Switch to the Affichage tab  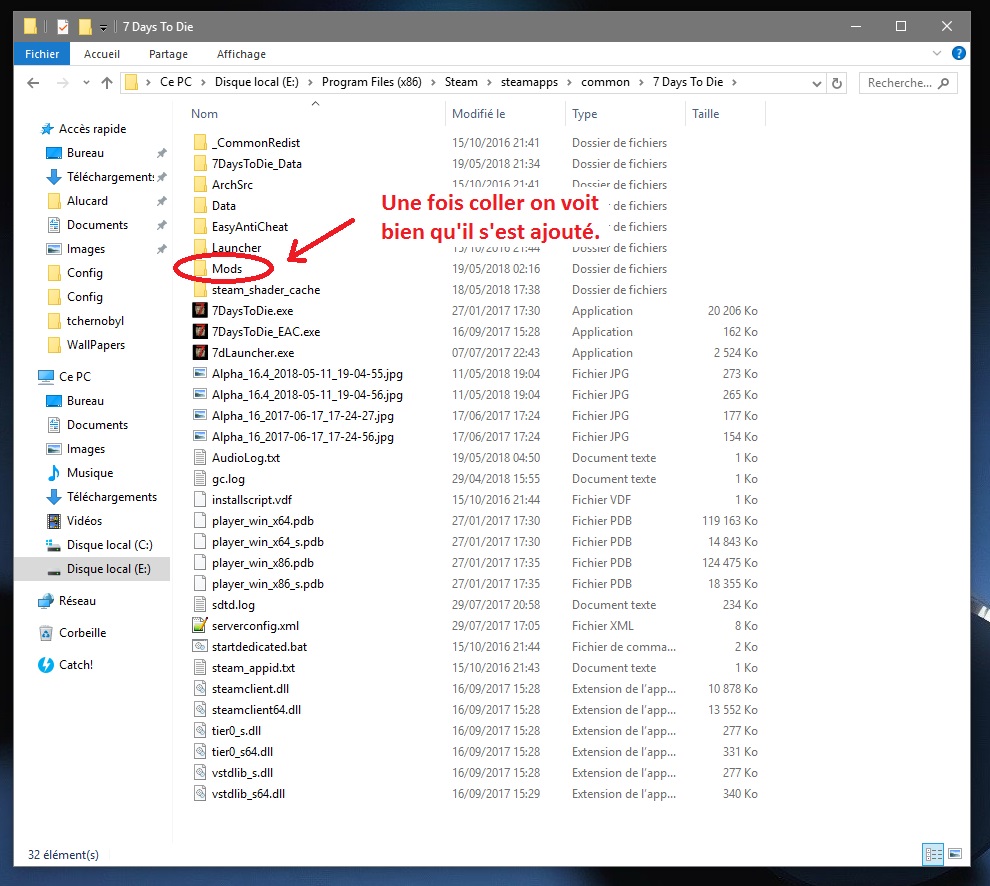pos(241,54)
